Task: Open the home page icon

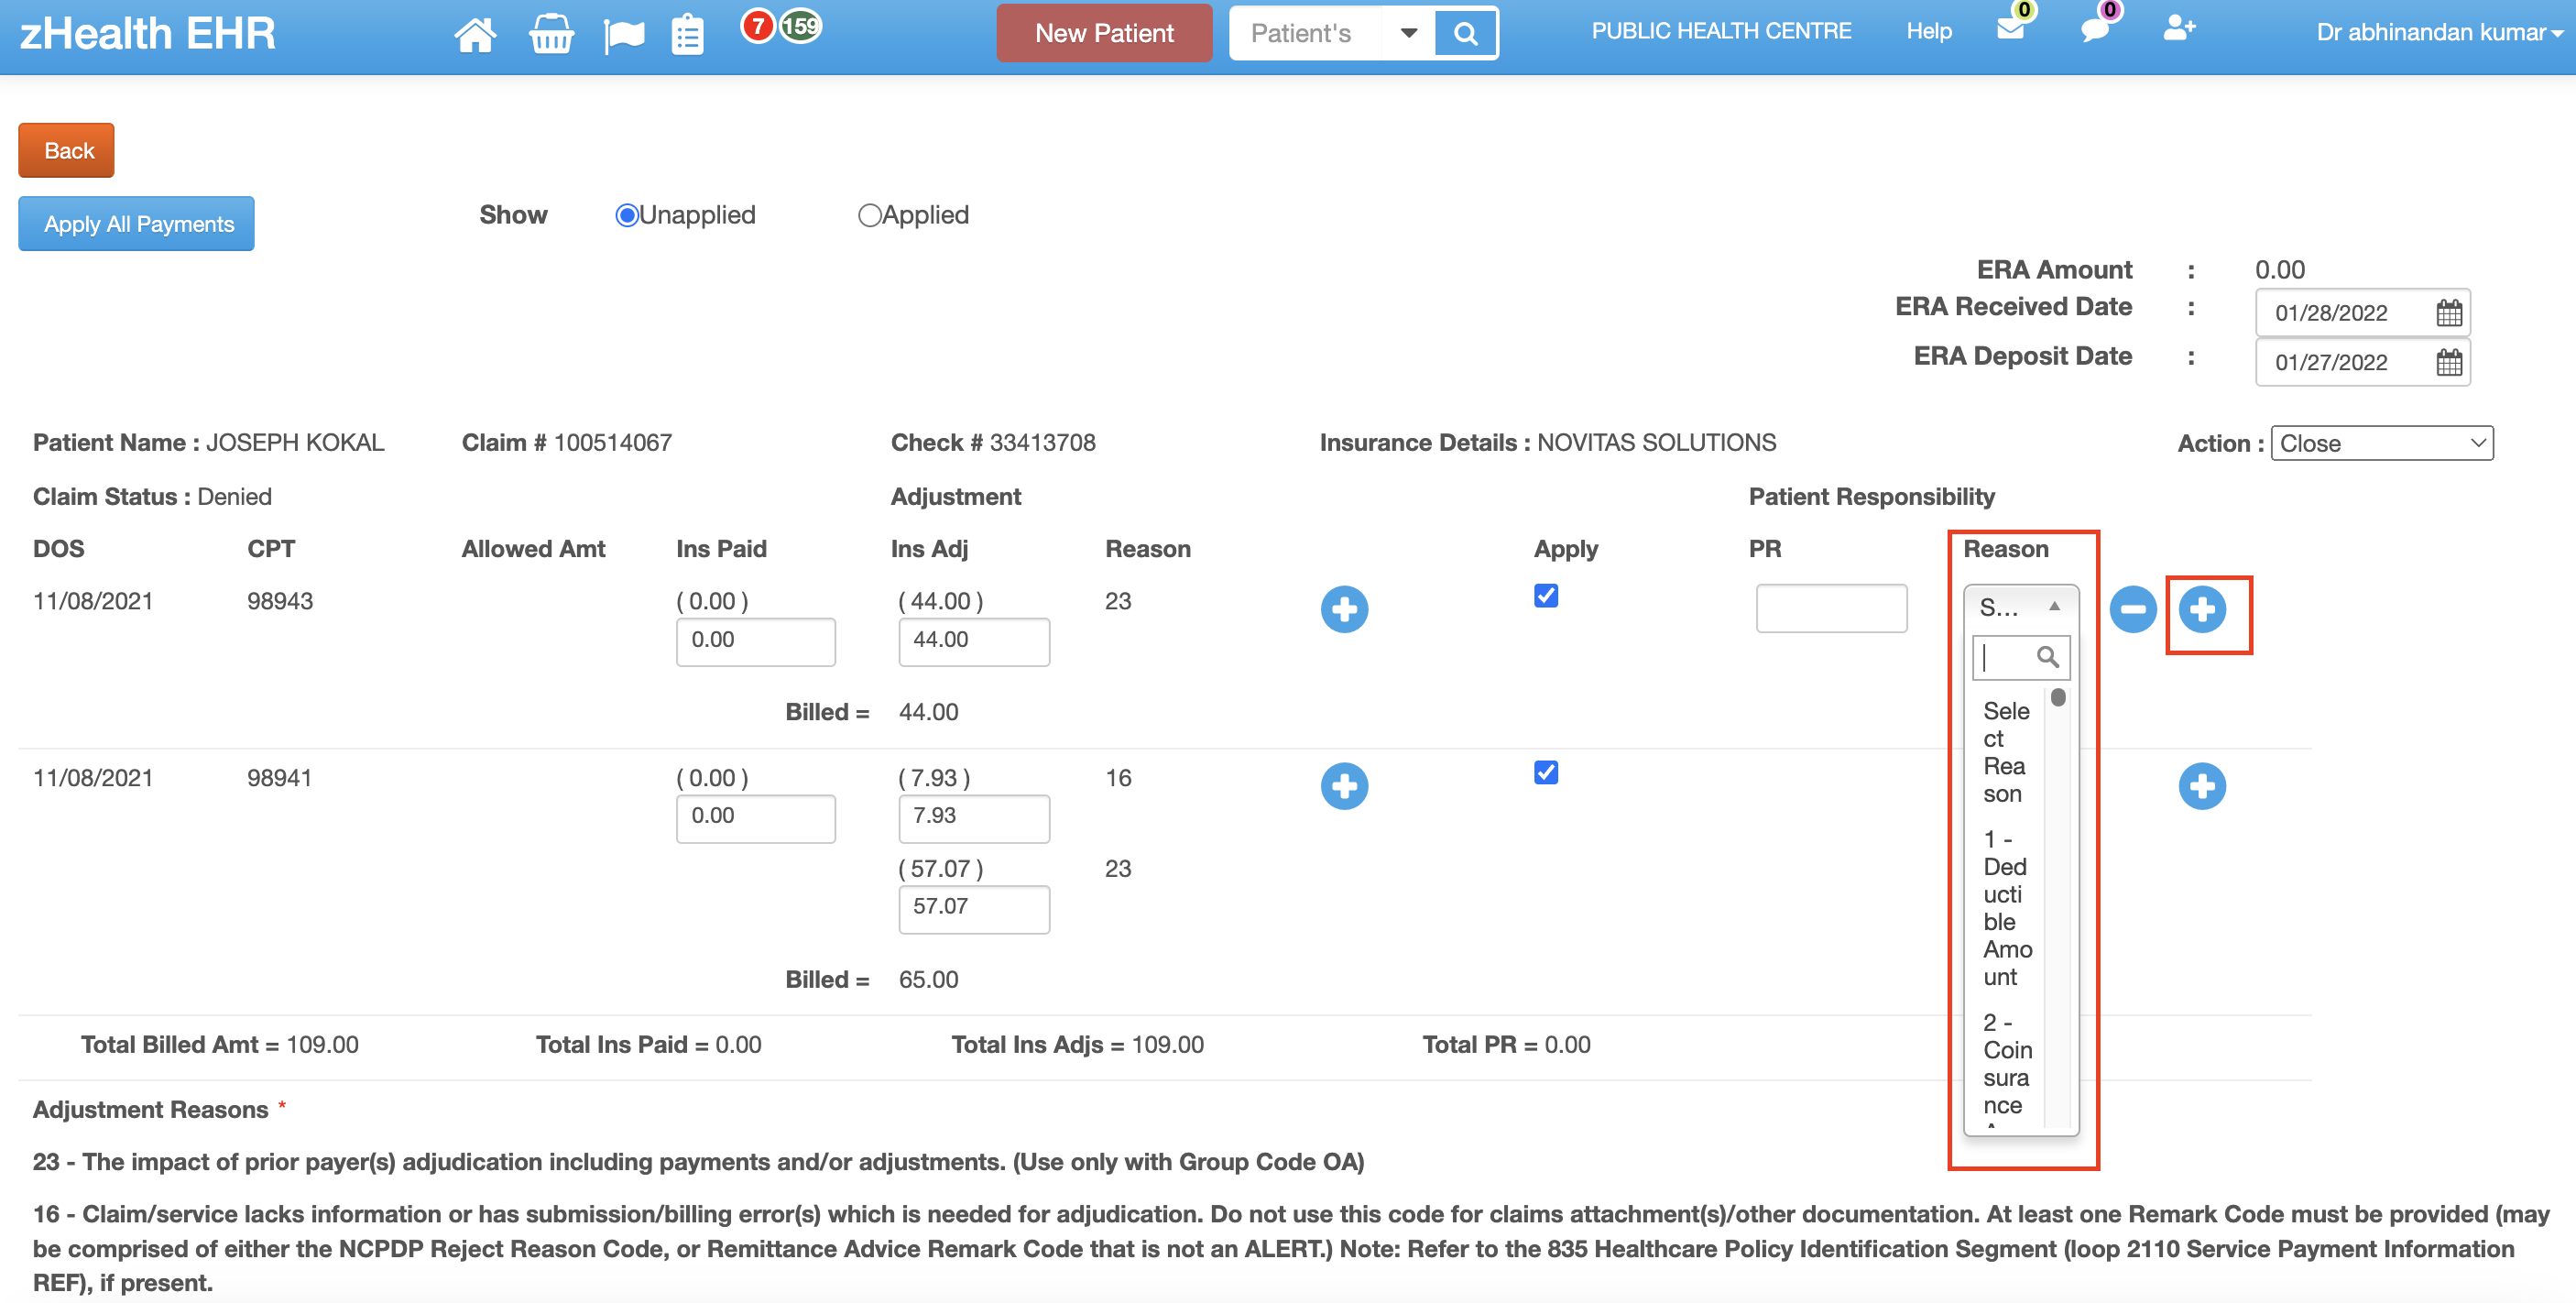Action: tap(475, 34)
